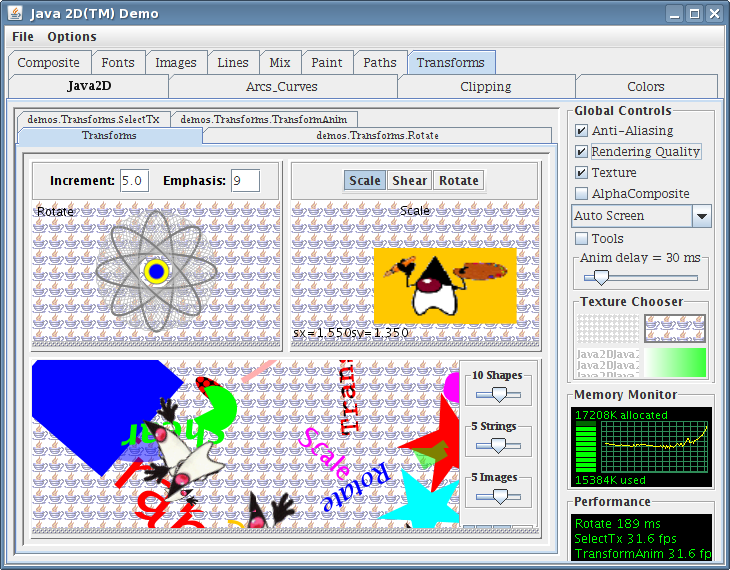Select the coffee cup texture swatch
Image resolution: width=730 pixels, height=570 pixels.
(676, 328)
